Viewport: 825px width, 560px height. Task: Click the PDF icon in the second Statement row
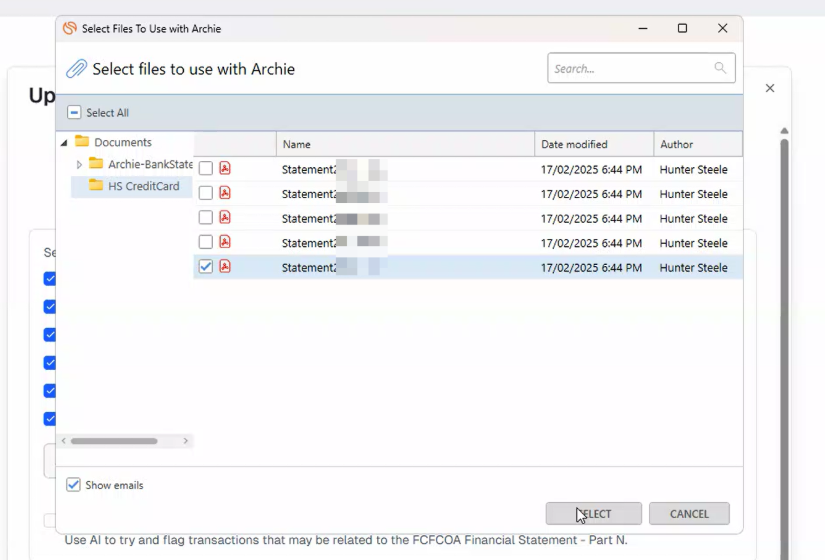point(225,193)
